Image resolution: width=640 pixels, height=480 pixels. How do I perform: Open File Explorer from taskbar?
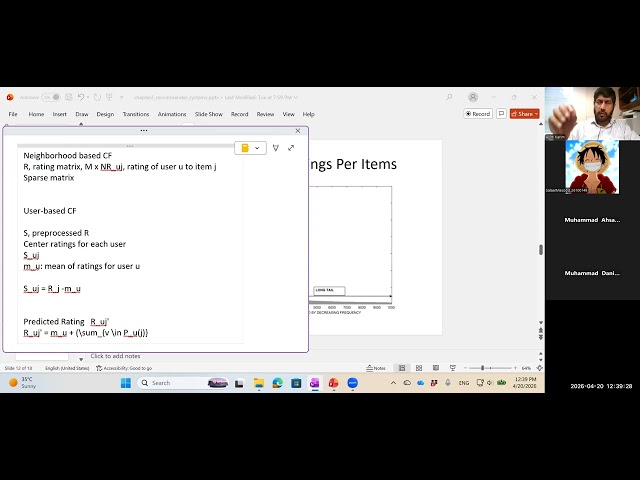point(259,383)
